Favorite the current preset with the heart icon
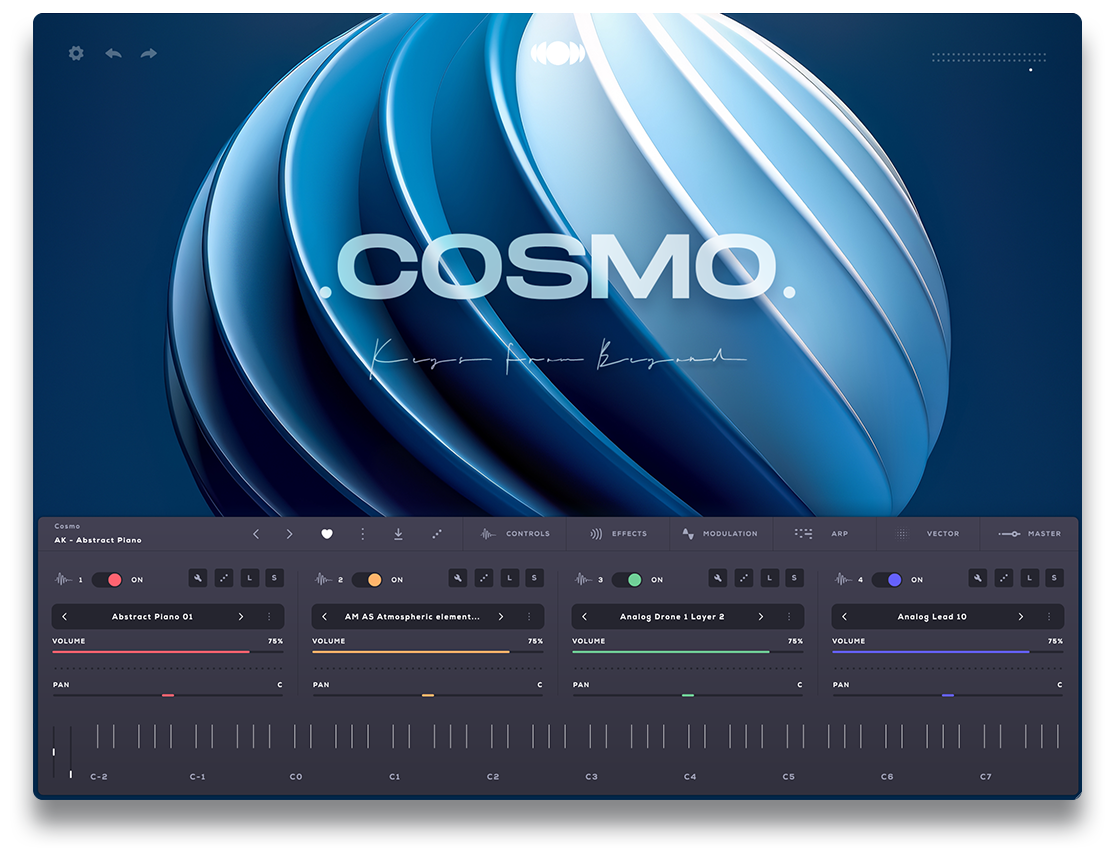The width and height of the screenshot is (1114, 850). [327, 535]
